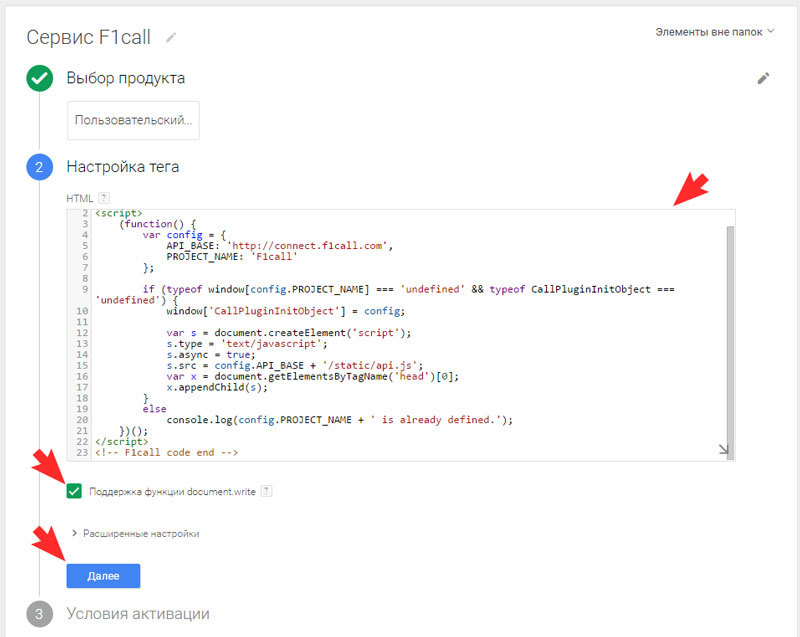Screen dimensions: 800x637
Task: Edit the tag name with the pencil icon
Action: [x=171, y=37]
